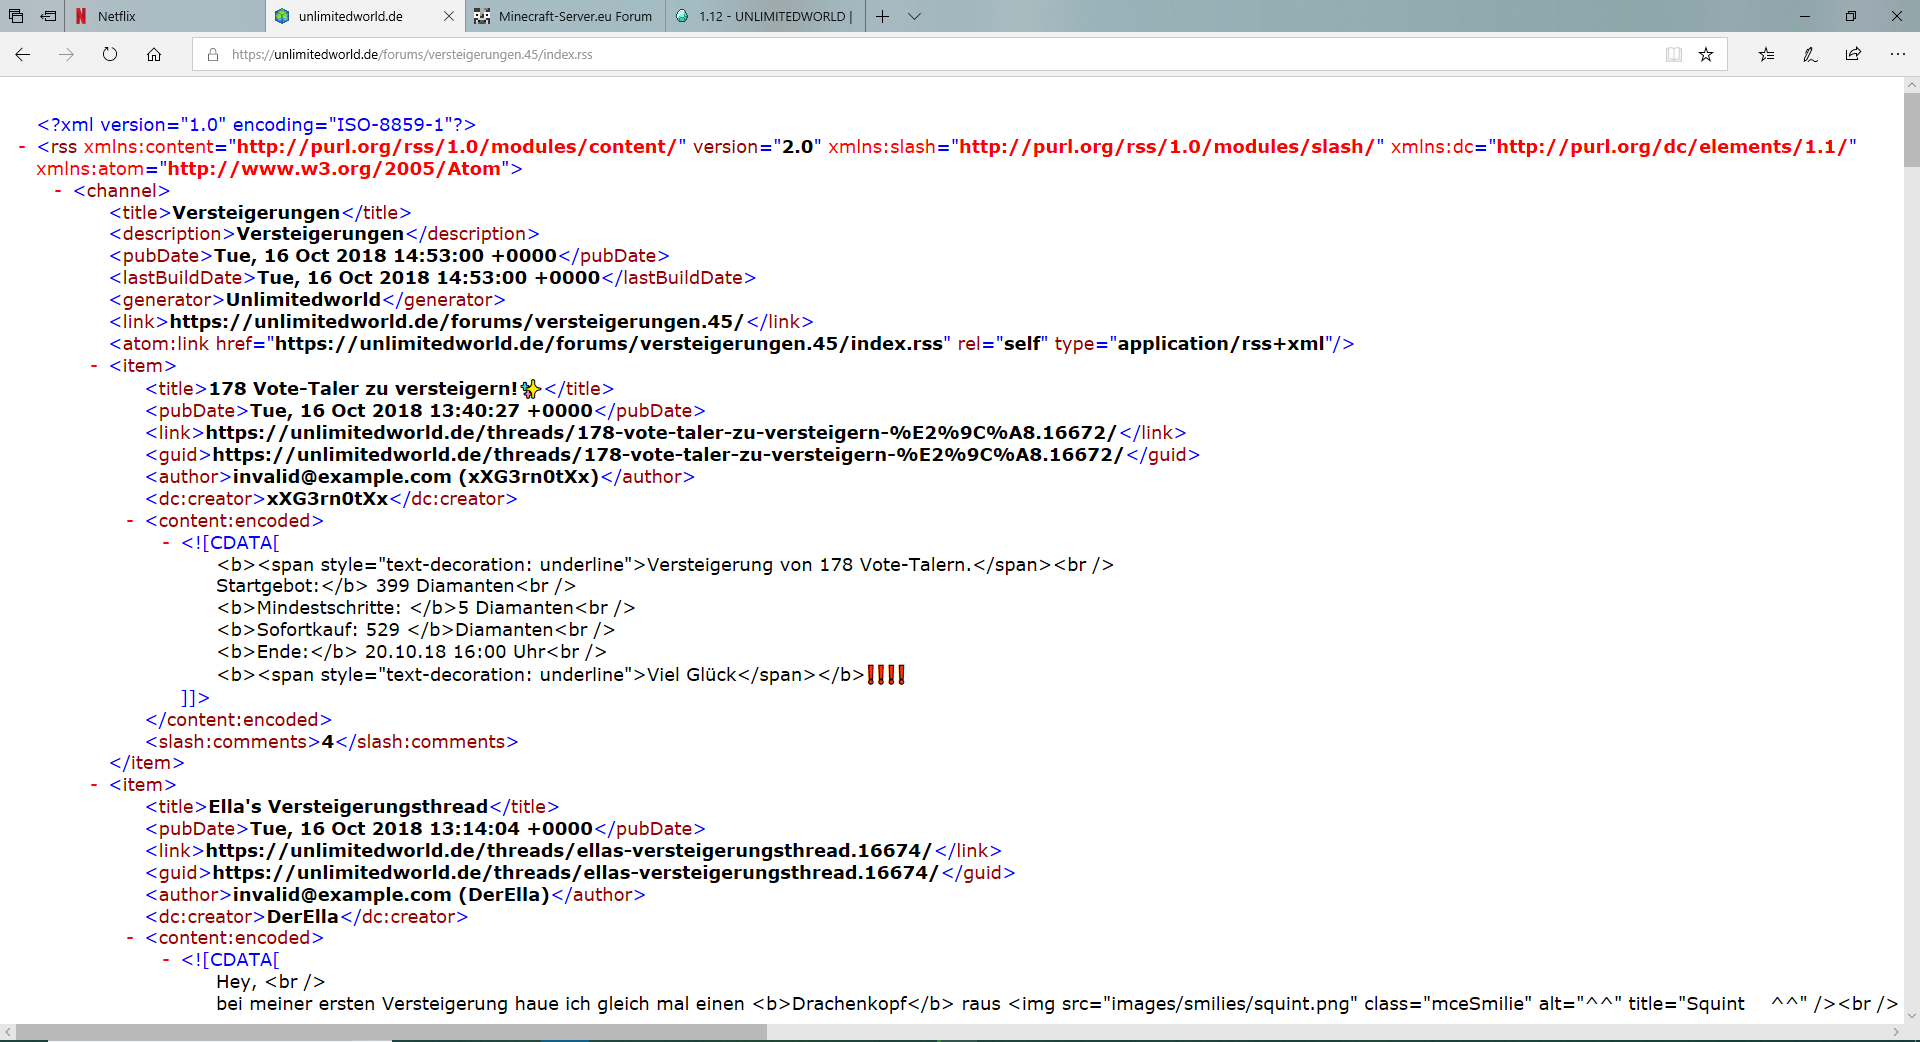Close the unlimitedworld.de tab
Image resolution: width=1920 pixels, height=1042 pixels.
pos(448,16)
